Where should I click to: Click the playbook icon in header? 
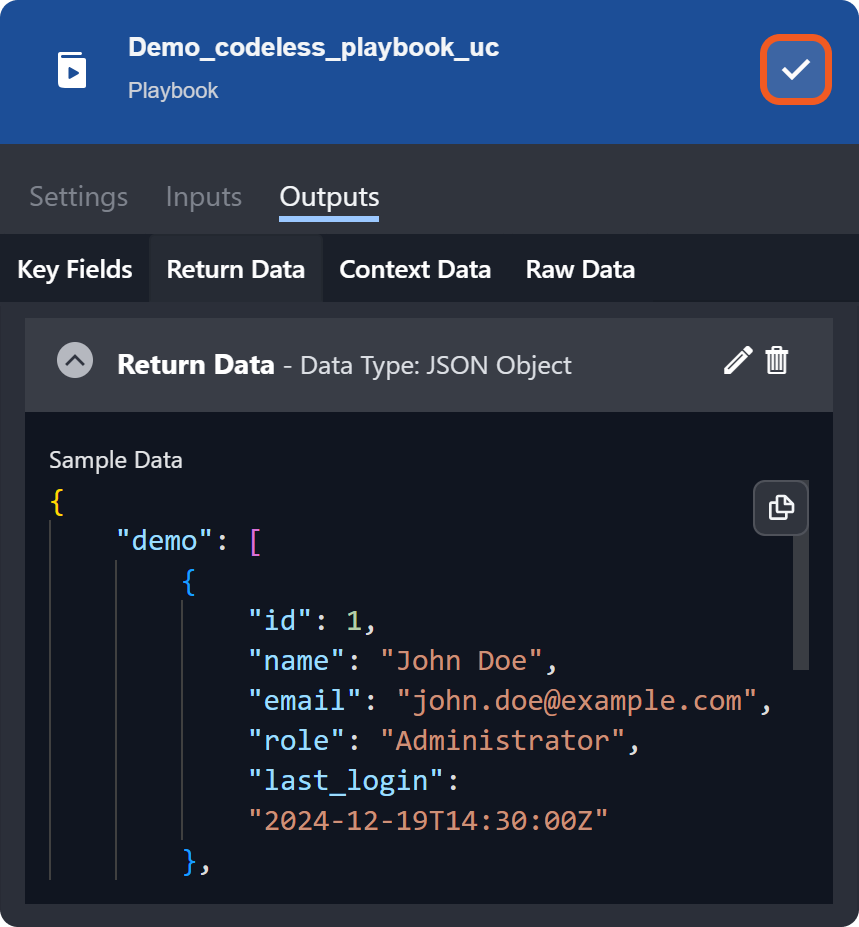pyautogui.click(x=72, y=70)
